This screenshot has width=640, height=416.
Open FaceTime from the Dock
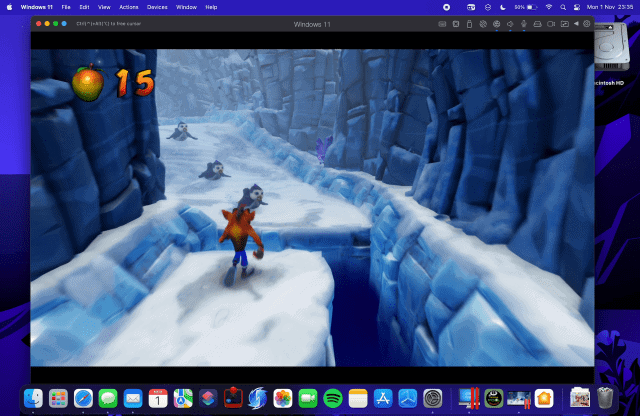tap(308, 398)
